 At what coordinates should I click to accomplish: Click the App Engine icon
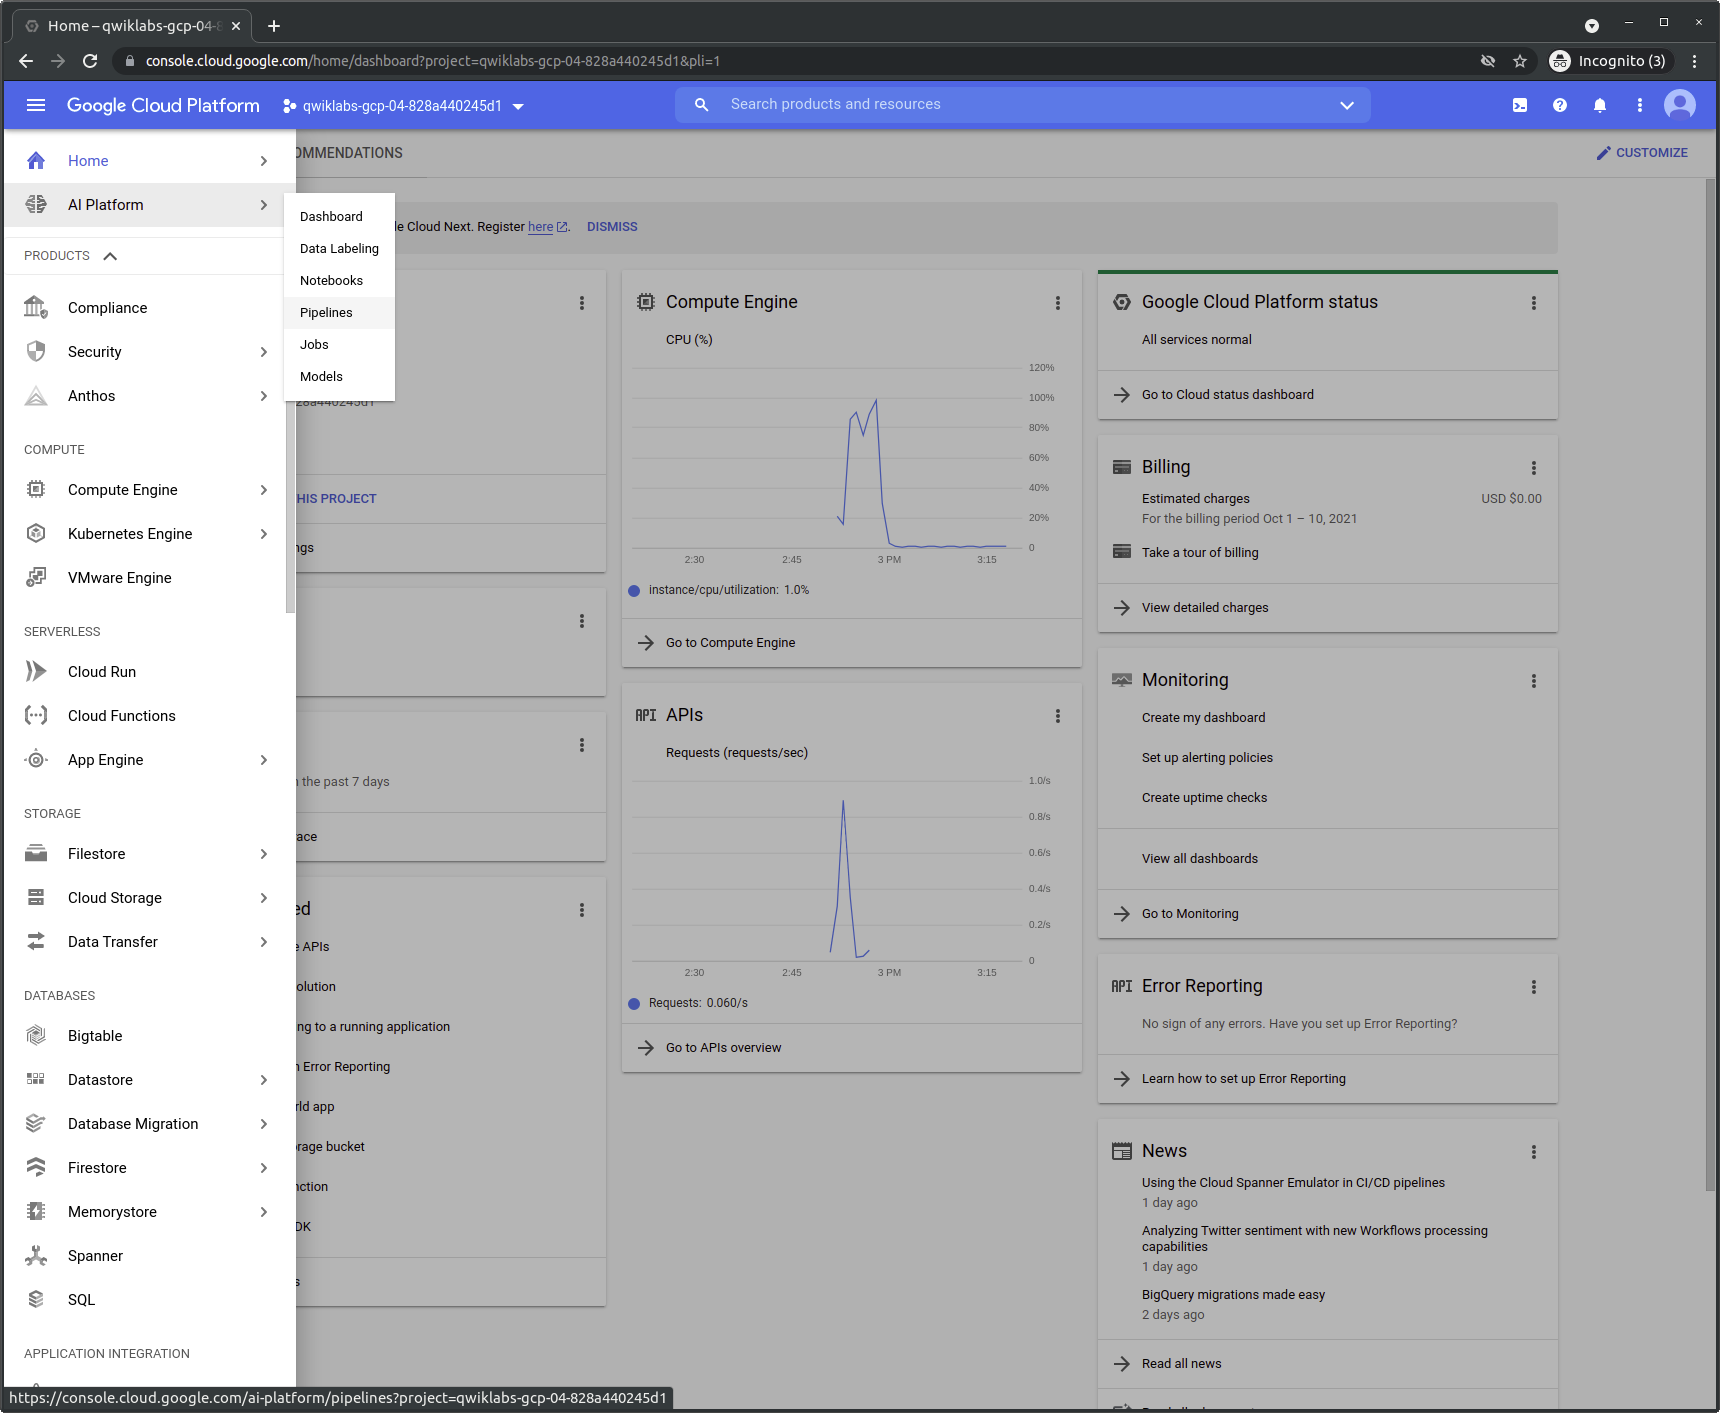[36, 759]
